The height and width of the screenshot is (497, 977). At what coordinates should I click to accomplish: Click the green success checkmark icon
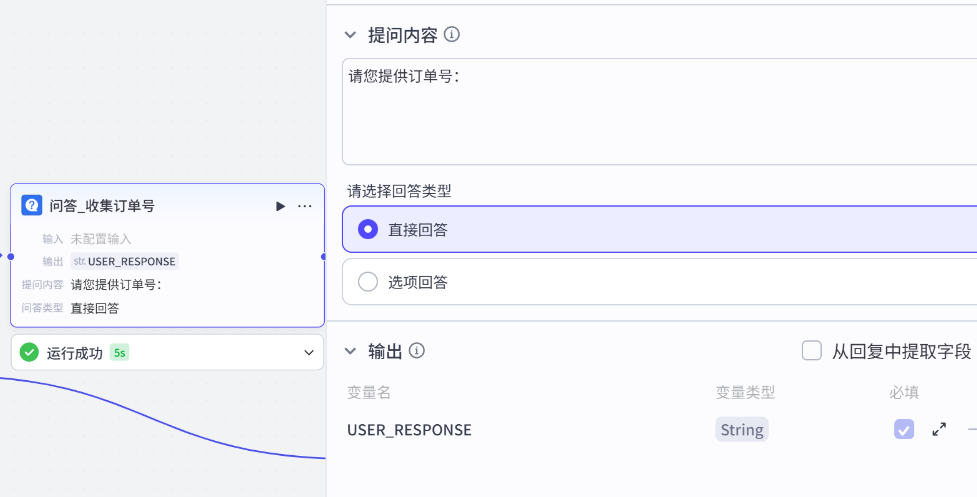click(x=29, y=353)
